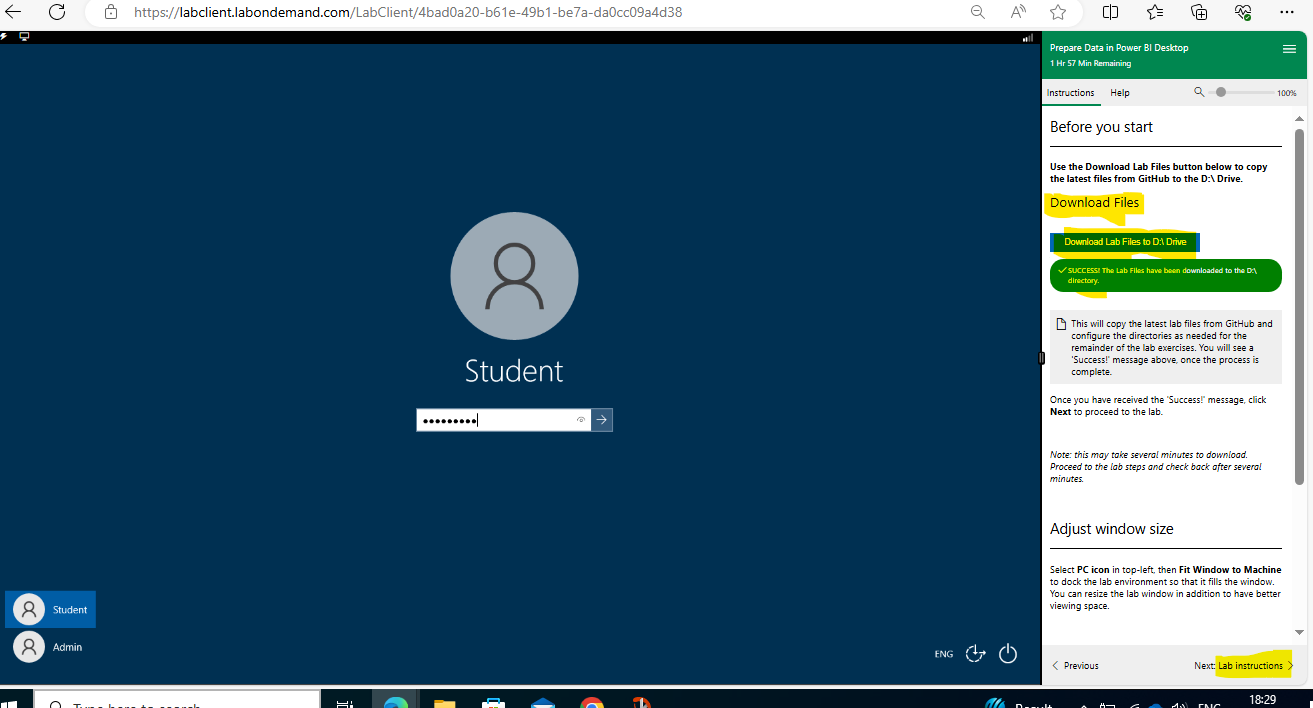
Task: Open the Favorites list icon
Action: (x=1155, y=13)
